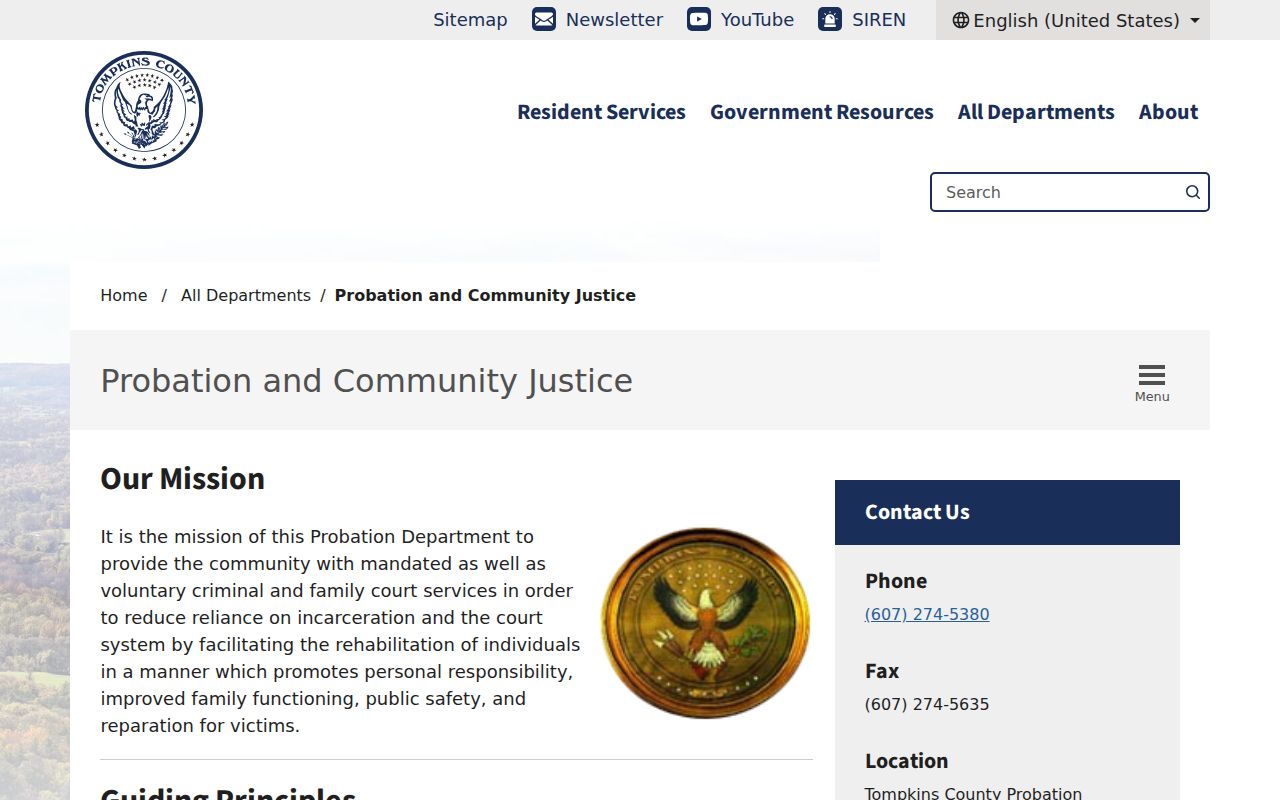The height and width of the screenshot is (800, 1280).
Task: Click the Phone heading in Contact Us
Action: [896, 581]
